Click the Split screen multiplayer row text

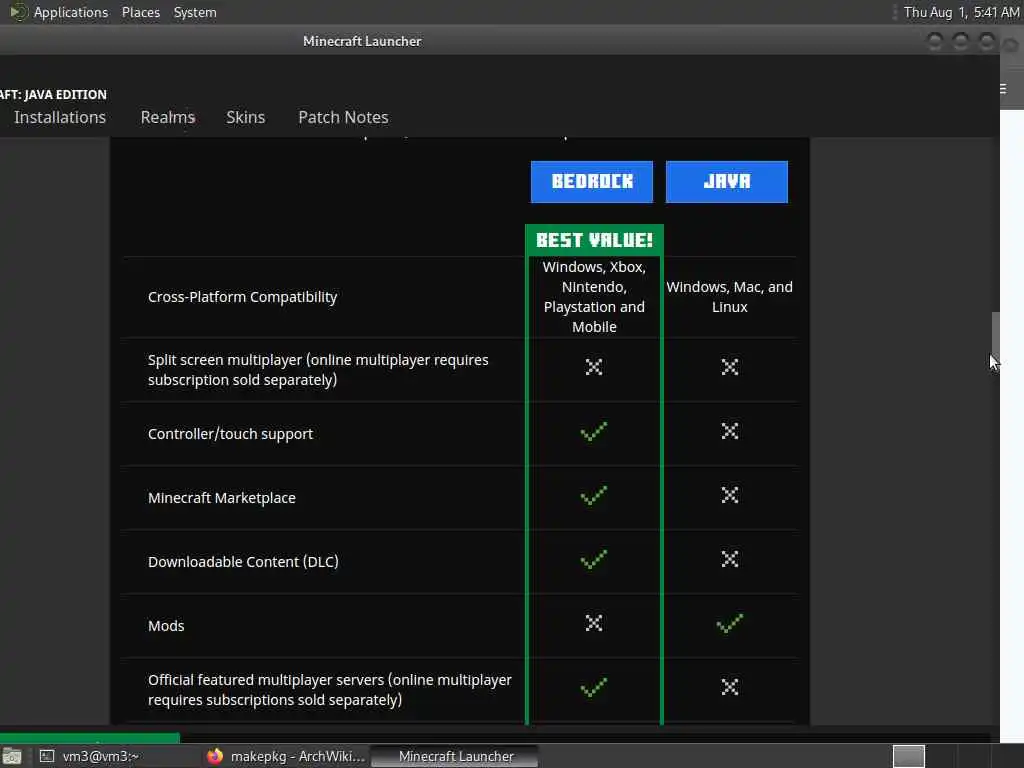coord(318,370)
